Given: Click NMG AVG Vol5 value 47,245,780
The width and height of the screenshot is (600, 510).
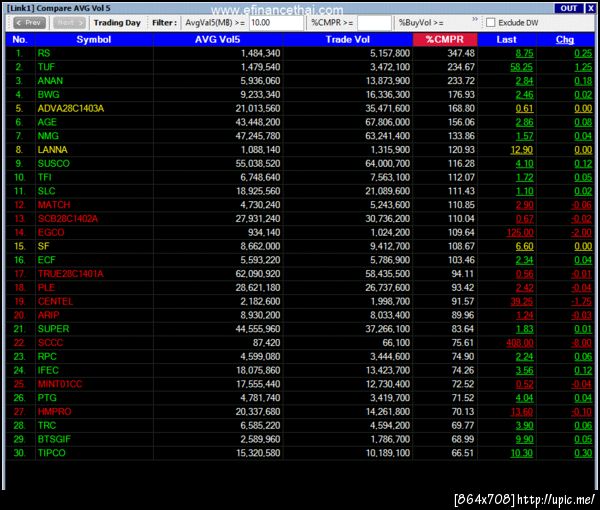Looking at the screenshot, I should [x=258, y=136].
